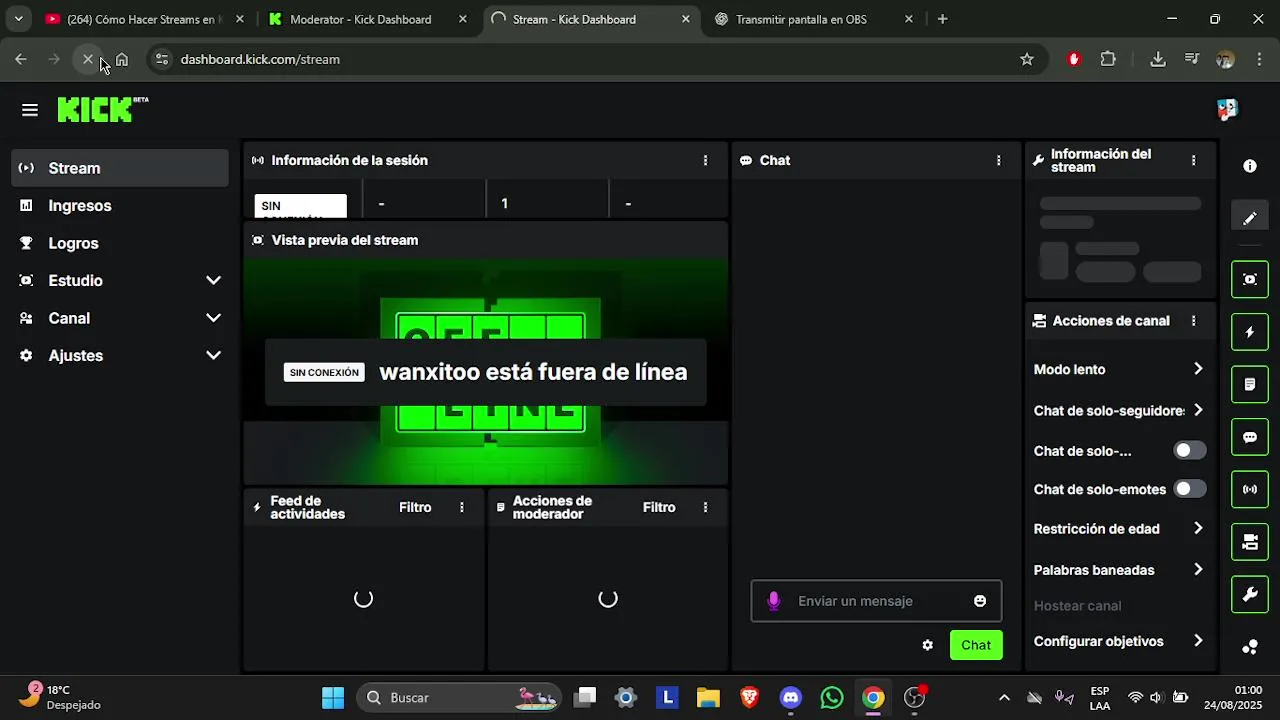Click the info icon in right sidebar
The width and height of the screenshot is (1280, 720).
(1250, 166)
